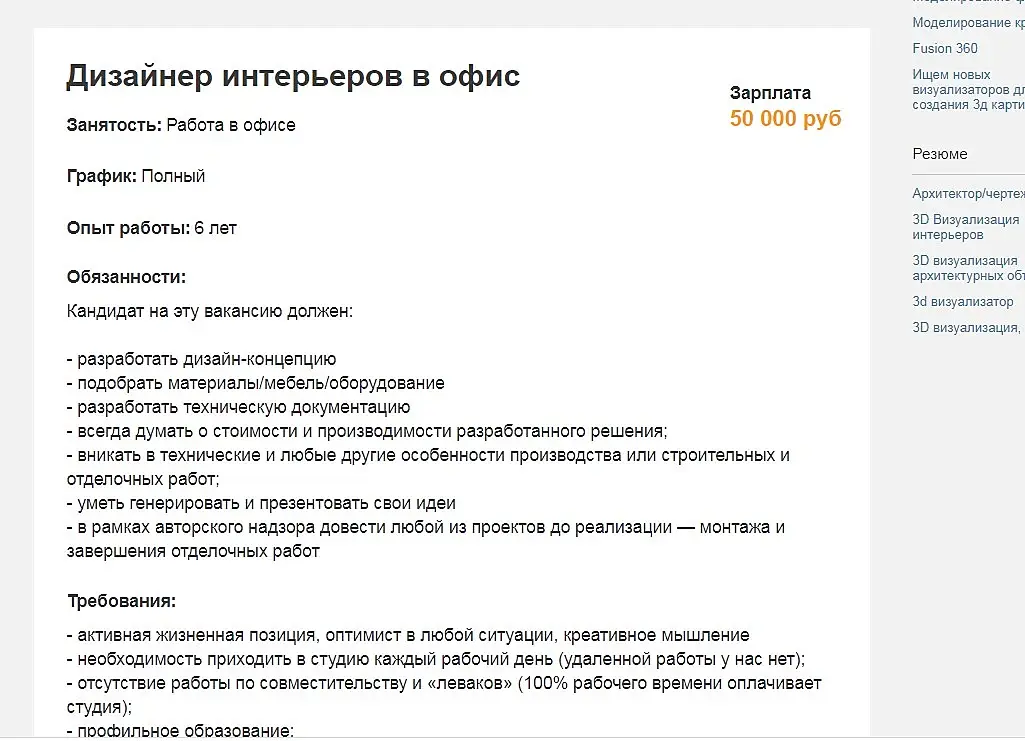
Task: Click the 'активная жизненная позиция' requirement line
Action: pyautogui.click(x=408, y=635)
